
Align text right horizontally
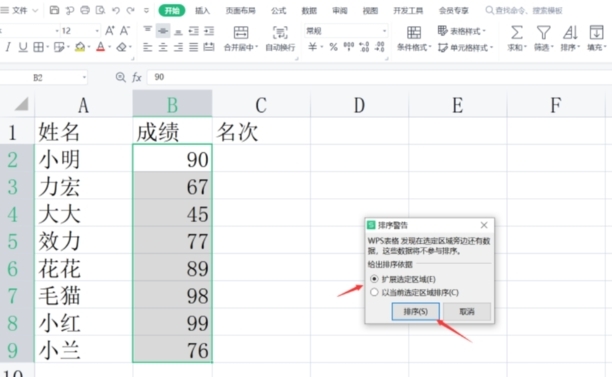[x=178, y=47]
